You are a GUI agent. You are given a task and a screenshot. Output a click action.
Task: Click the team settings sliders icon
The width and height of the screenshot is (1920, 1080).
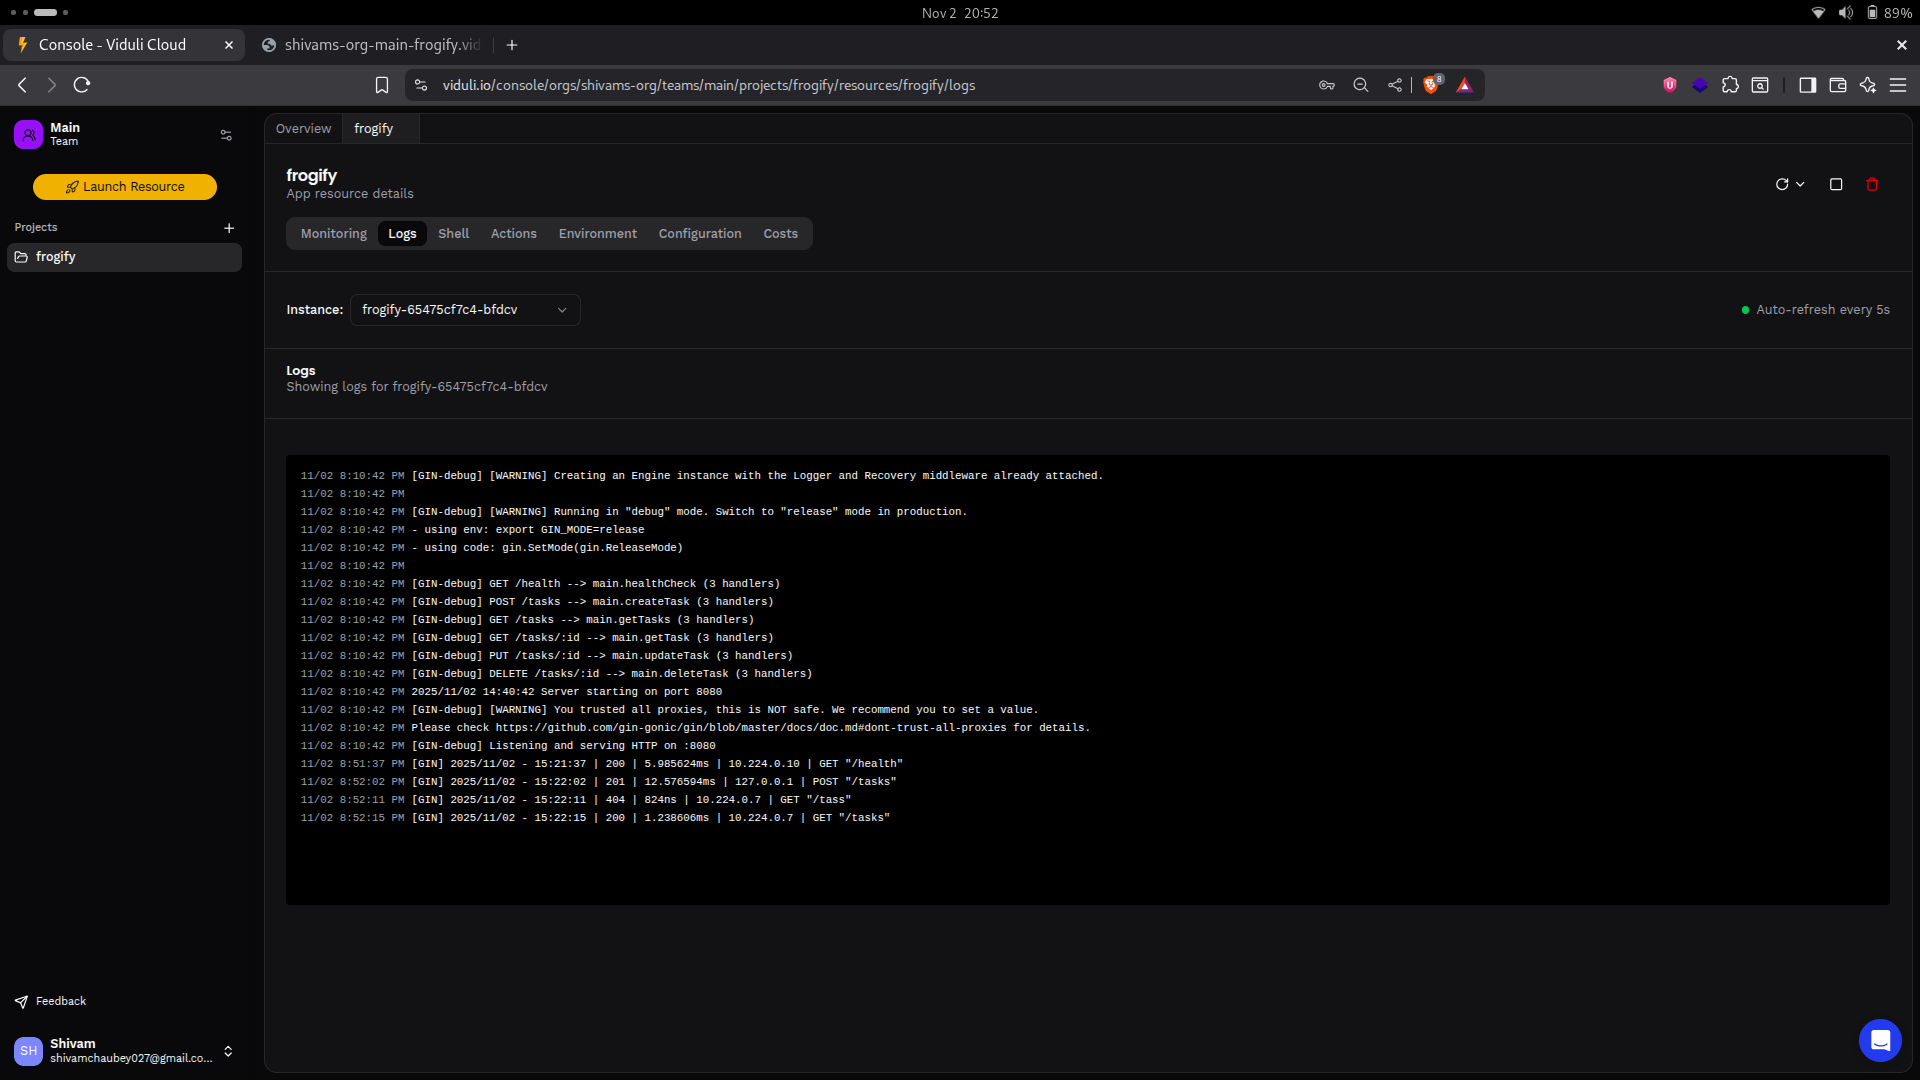[x=226, y=135]
